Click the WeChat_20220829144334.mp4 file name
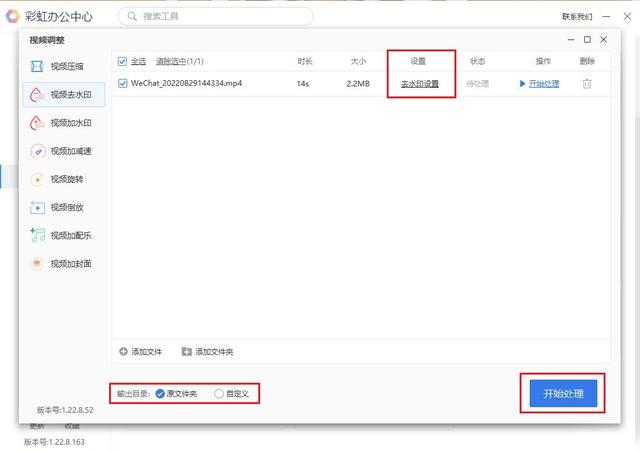The image size is (640, 451). [186, 83]
